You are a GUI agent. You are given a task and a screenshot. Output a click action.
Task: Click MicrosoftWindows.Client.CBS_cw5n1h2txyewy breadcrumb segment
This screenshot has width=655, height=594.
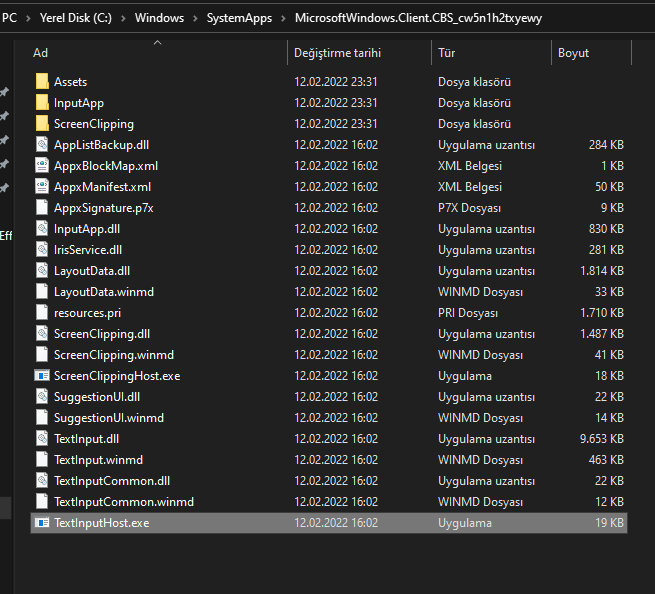tap(418, 18)
